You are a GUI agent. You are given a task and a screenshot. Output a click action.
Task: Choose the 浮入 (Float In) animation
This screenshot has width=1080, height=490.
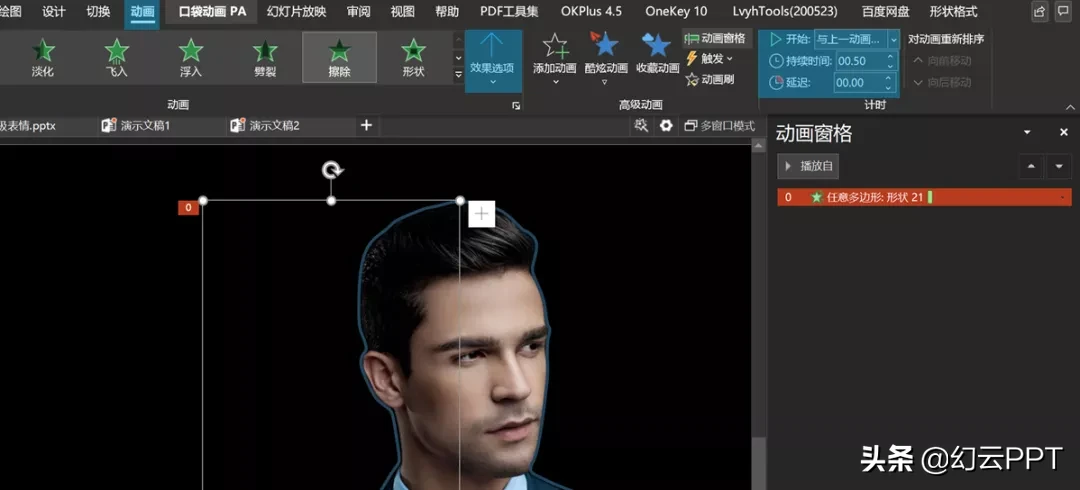(191, 57)
